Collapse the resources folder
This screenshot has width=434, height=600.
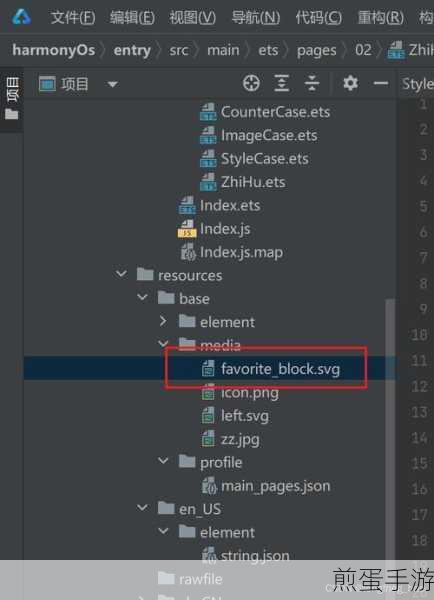click(121, 274)
